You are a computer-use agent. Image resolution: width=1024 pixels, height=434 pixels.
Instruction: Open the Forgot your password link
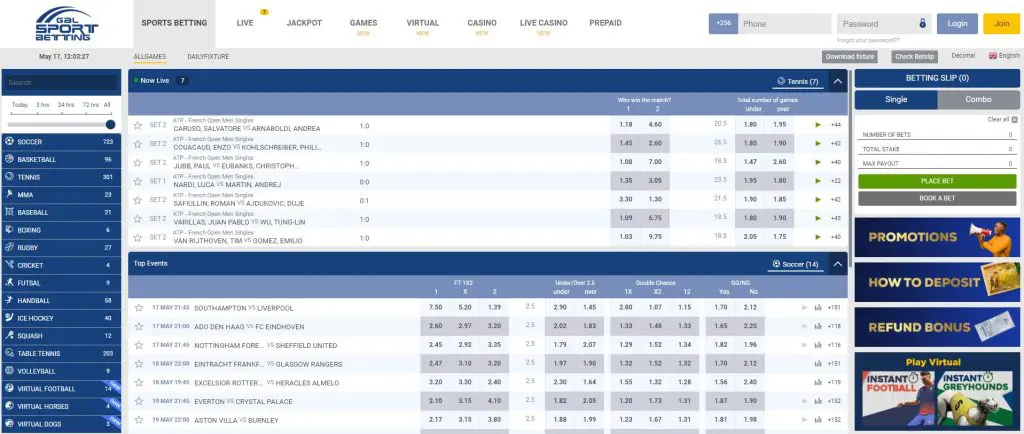[x=868, y=40]
